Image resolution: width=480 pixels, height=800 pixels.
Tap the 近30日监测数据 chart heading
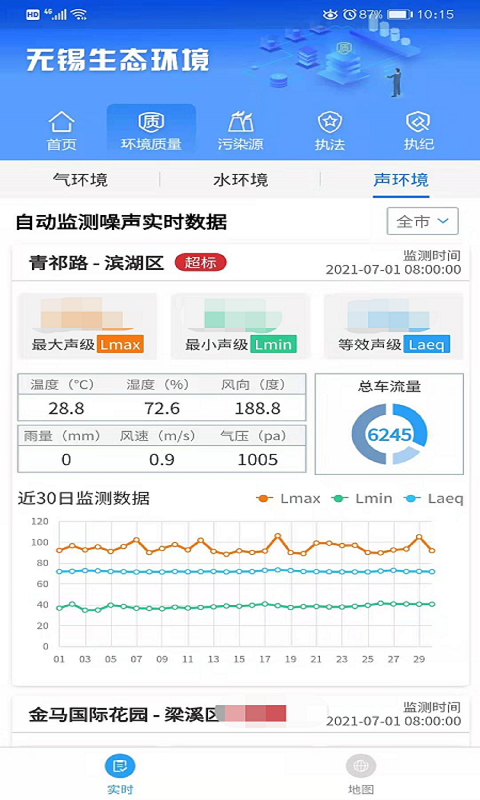[84, 498]
